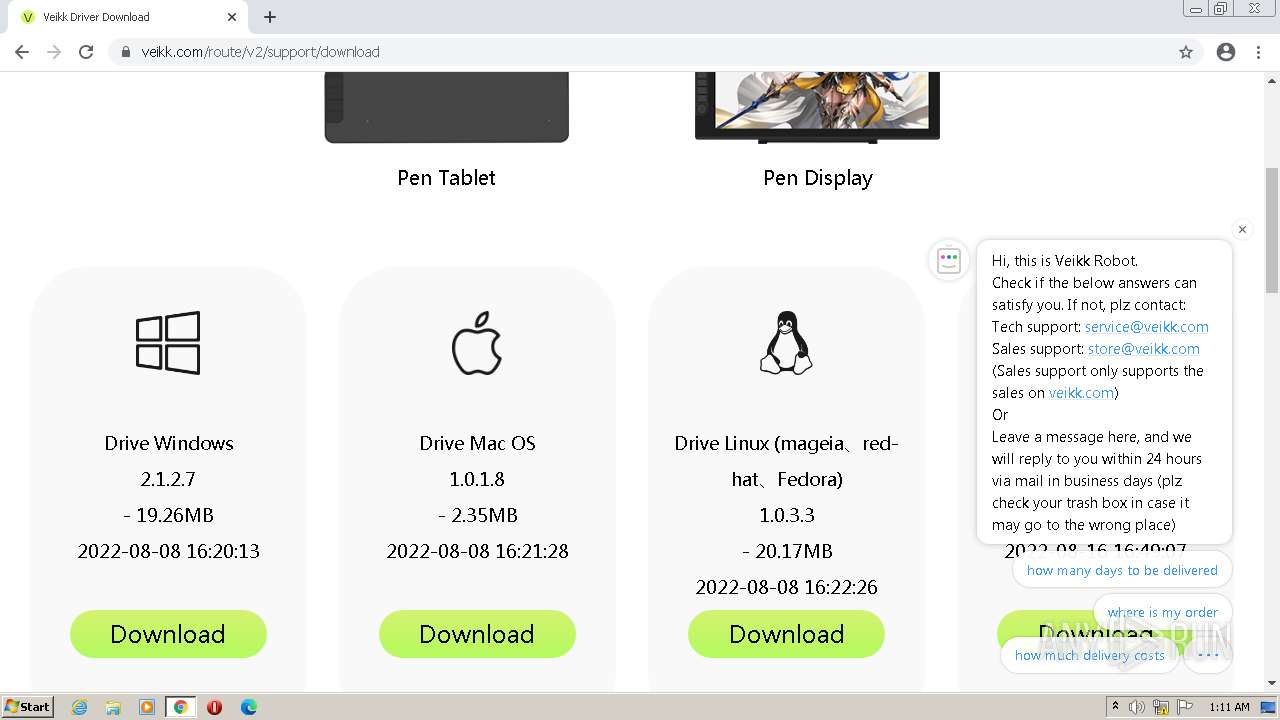1280x720 pixels.
Task: Select the Mac date 2022-08-08 16:21:28
Action: tap(477, 551)
